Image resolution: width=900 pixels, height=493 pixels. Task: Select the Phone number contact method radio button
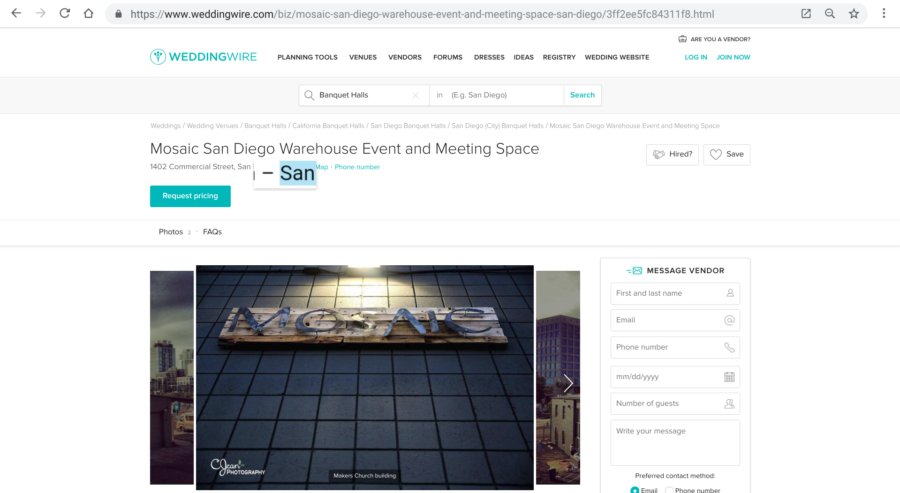[669, 490]
